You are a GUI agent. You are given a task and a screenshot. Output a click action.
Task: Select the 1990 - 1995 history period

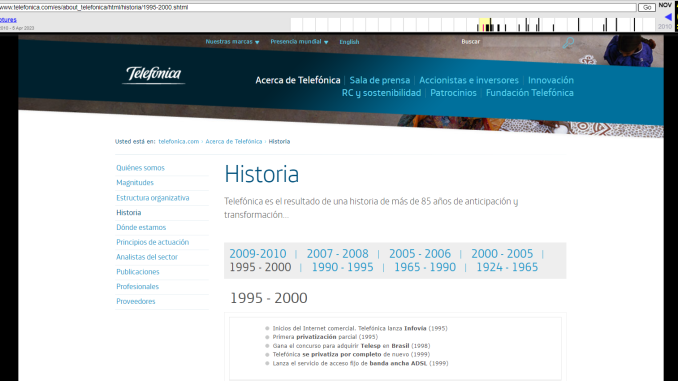coord(342,267)
